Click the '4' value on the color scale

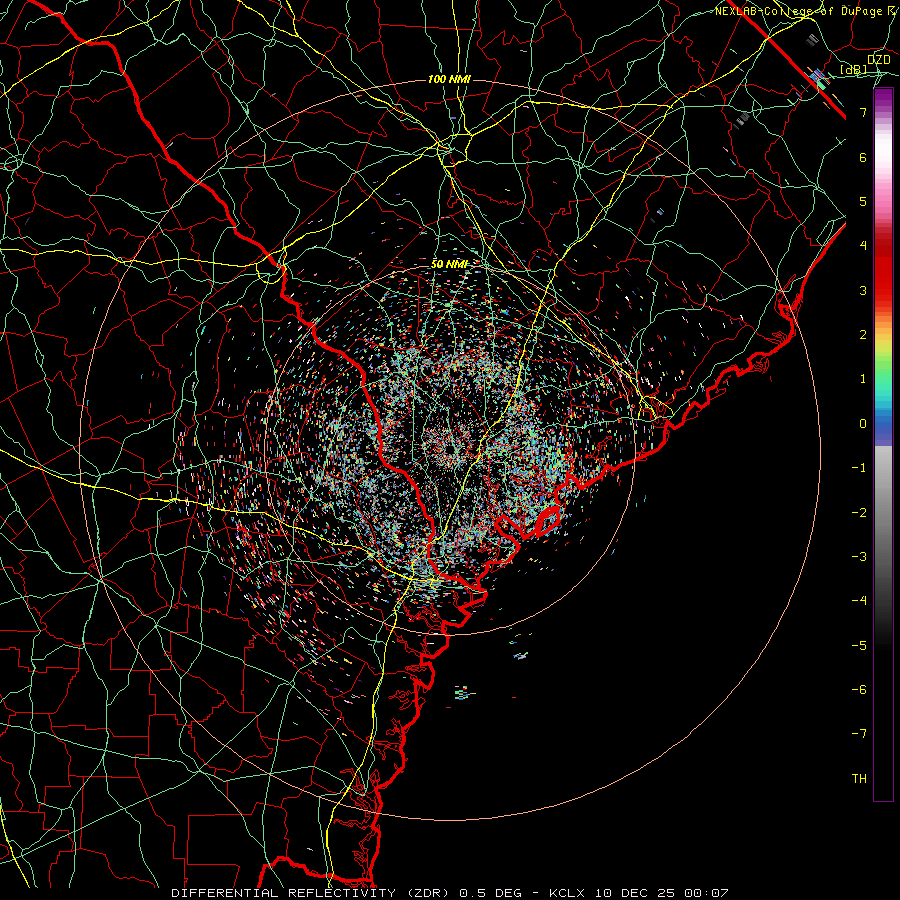pyautogui.click(x=863, y=246)
